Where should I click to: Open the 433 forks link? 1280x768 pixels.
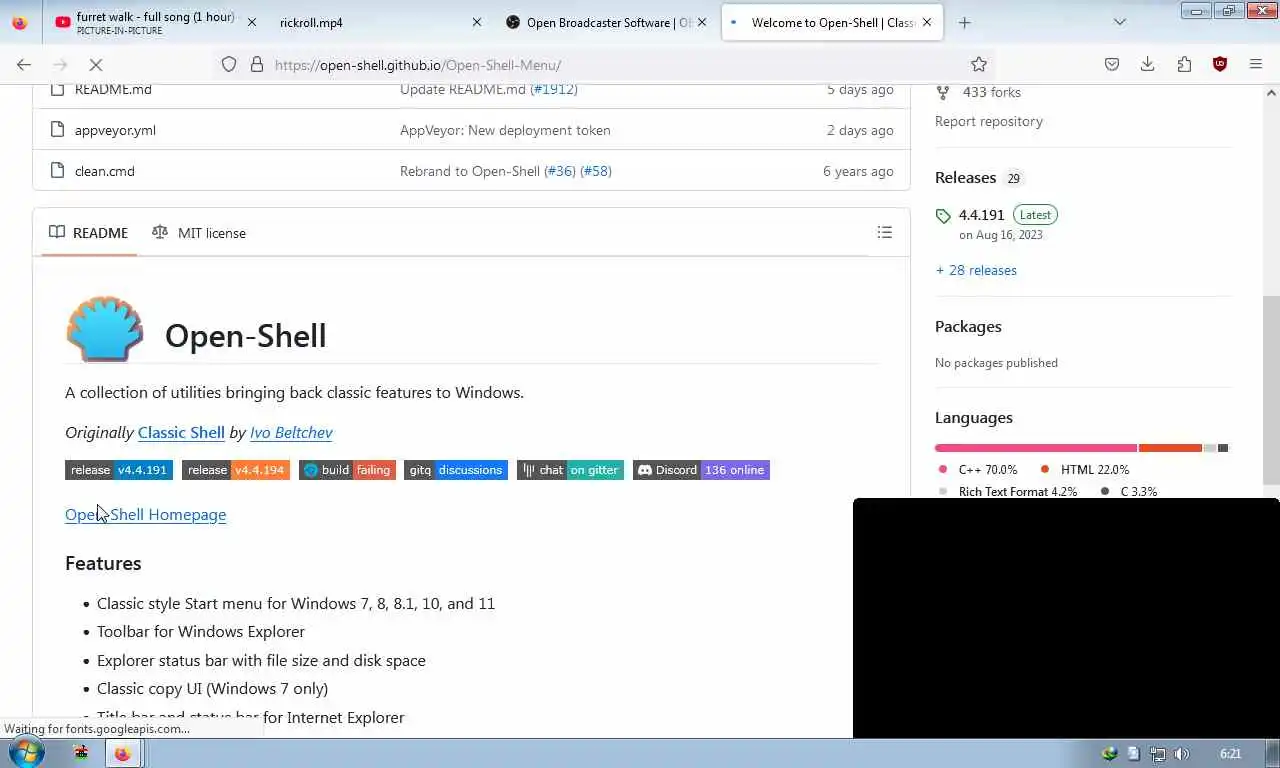click(992, 92)
